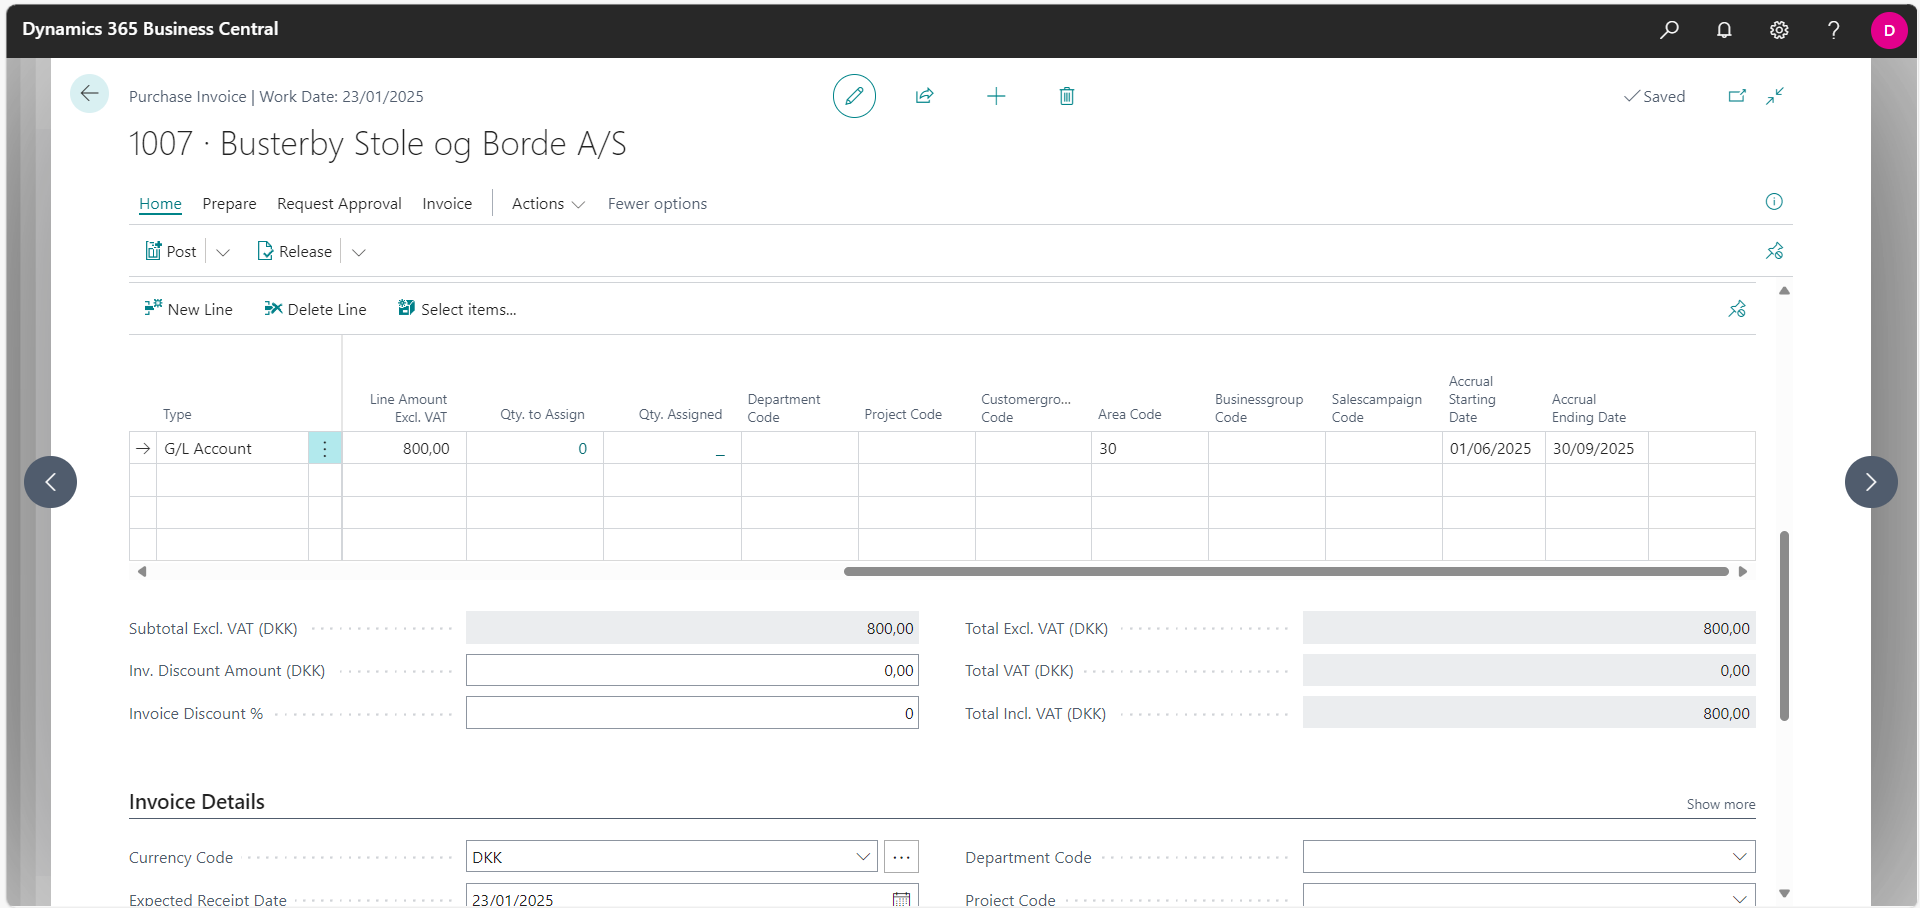Click the Project Code column header
Image resolution: width=1920 pixels, height=908 pixels.
(903, 414)
